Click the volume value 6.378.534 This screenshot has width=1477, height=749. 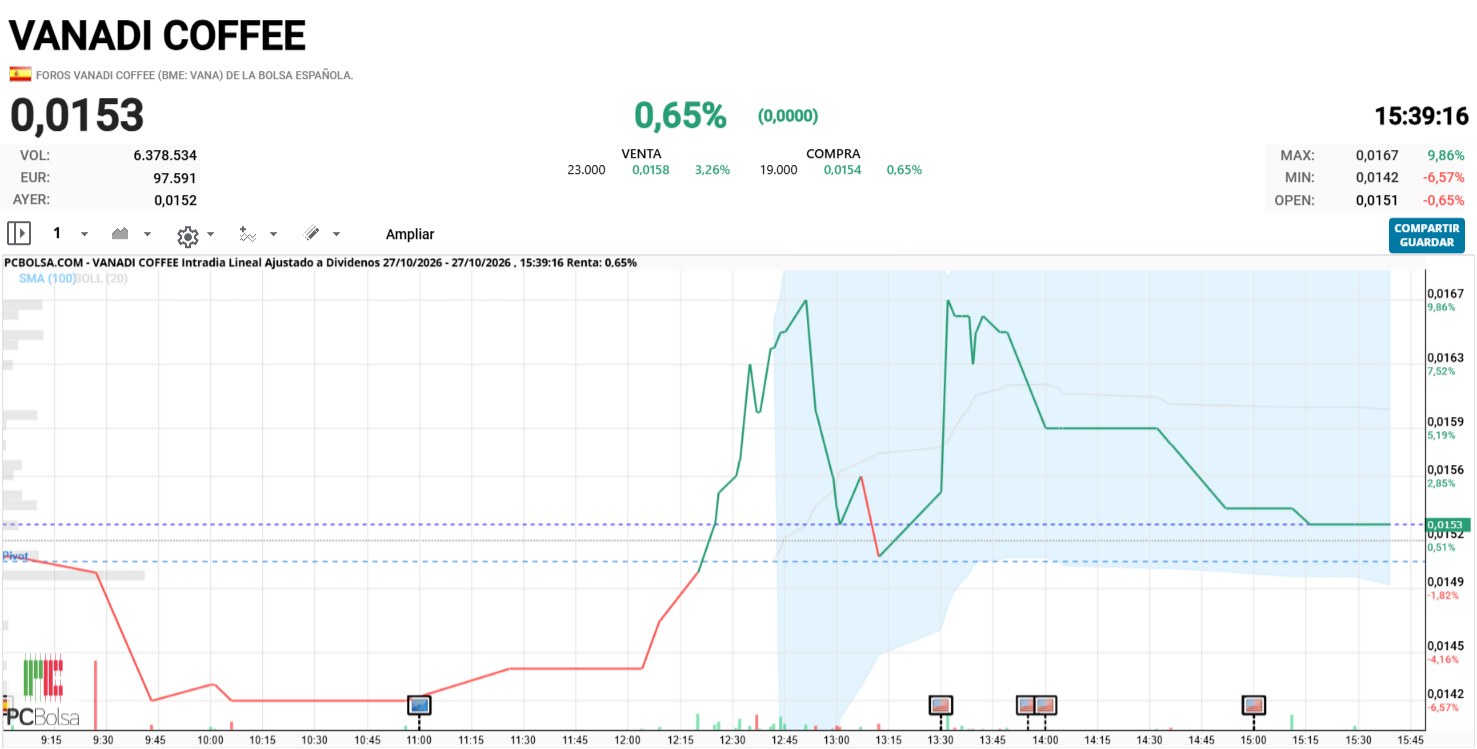click(x=165, y=155)
